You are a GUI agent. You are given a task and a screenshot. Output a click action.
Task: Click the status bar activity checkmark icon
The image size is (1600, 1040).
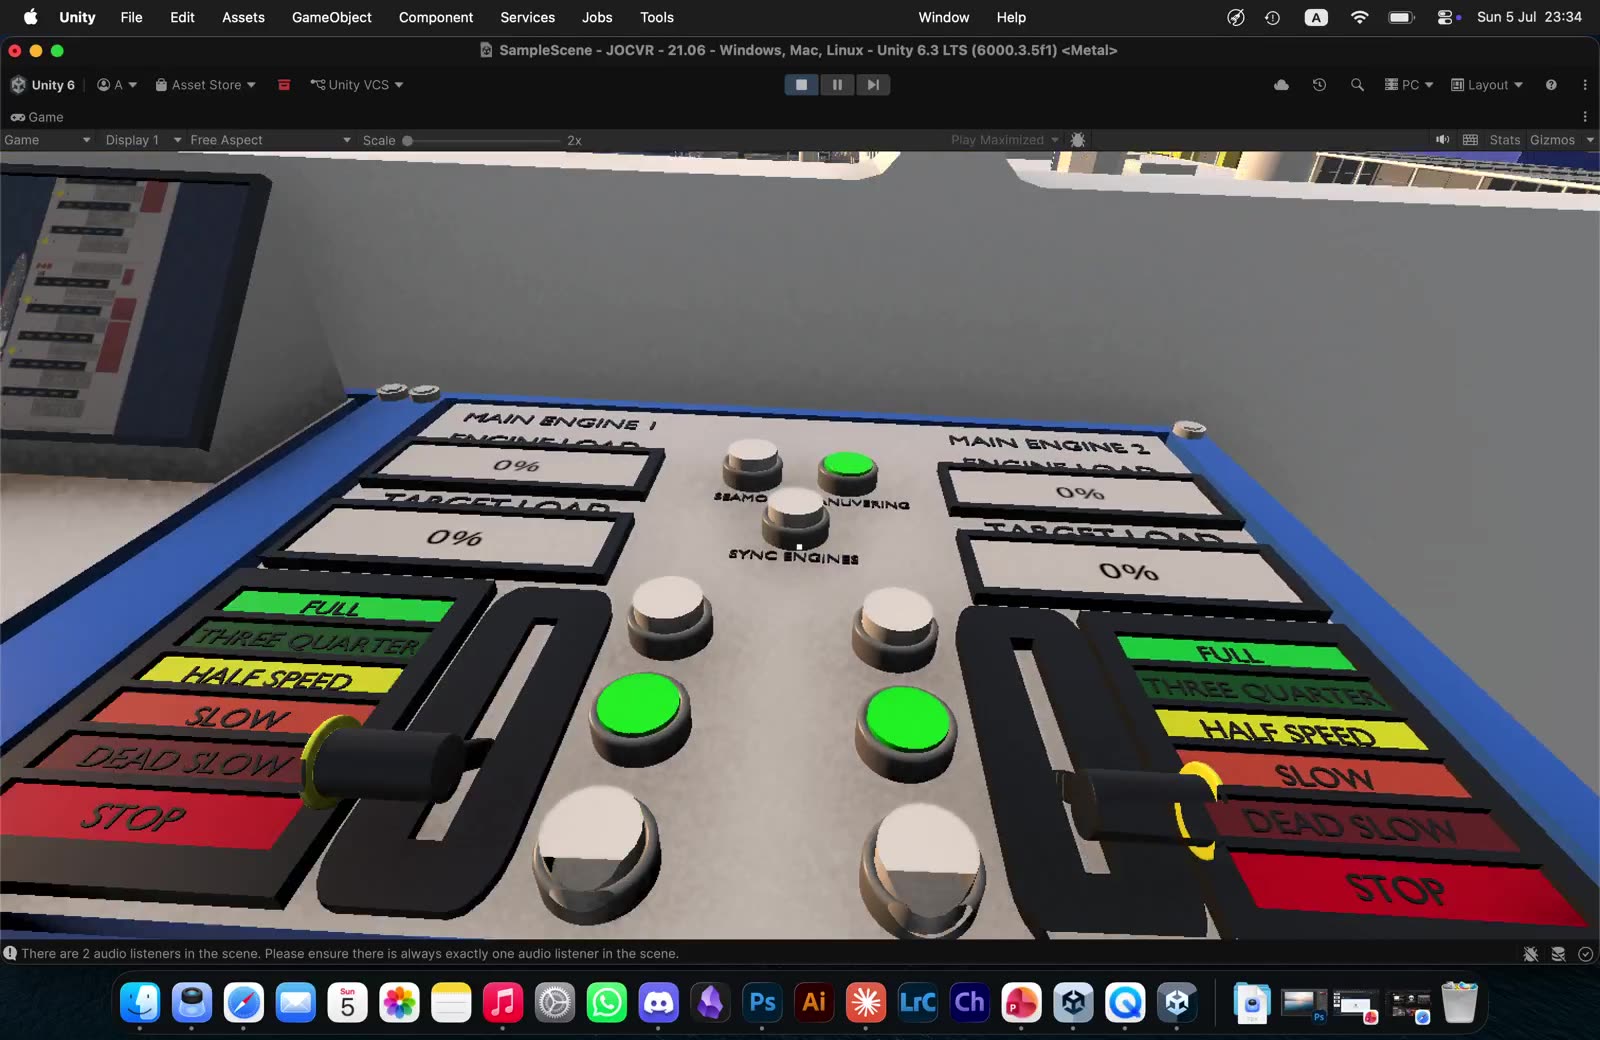(1585, 954)
